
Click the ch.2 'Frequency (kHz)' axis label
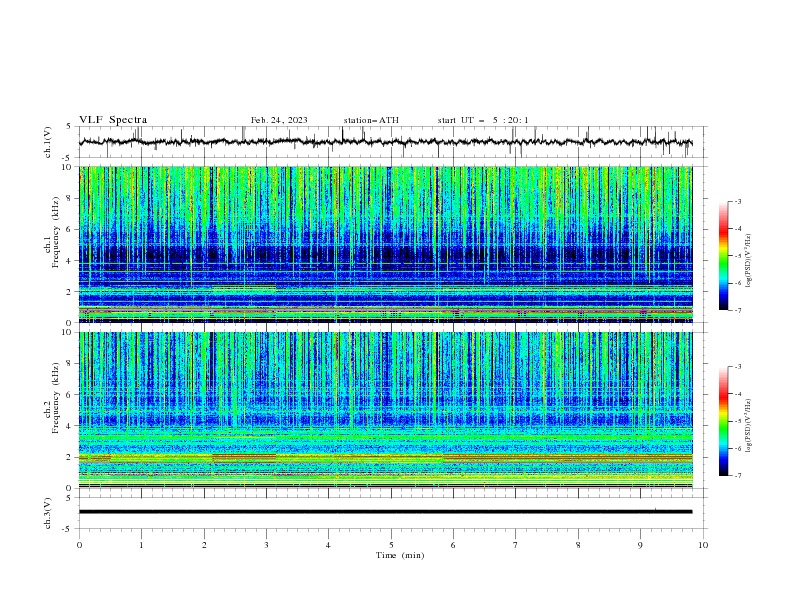pyautogui.click(x=55, y=397)
